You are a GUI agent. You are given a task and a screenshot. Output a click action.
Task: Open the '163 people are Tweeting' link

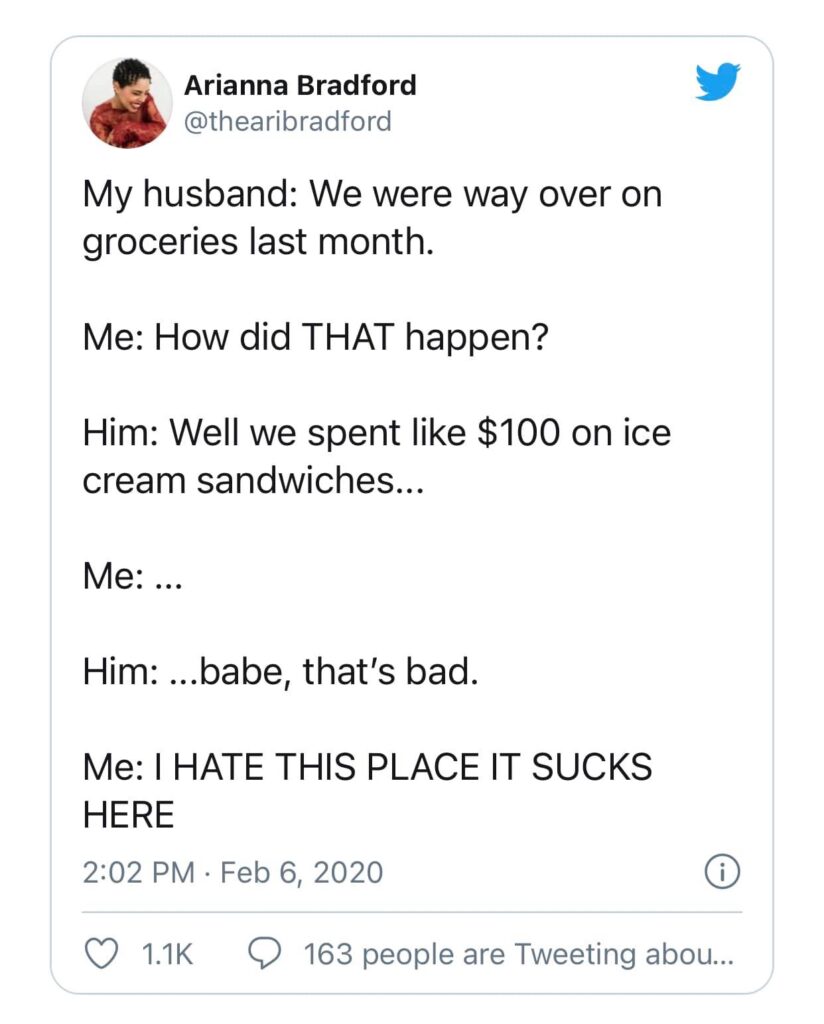tap(518, 955)
